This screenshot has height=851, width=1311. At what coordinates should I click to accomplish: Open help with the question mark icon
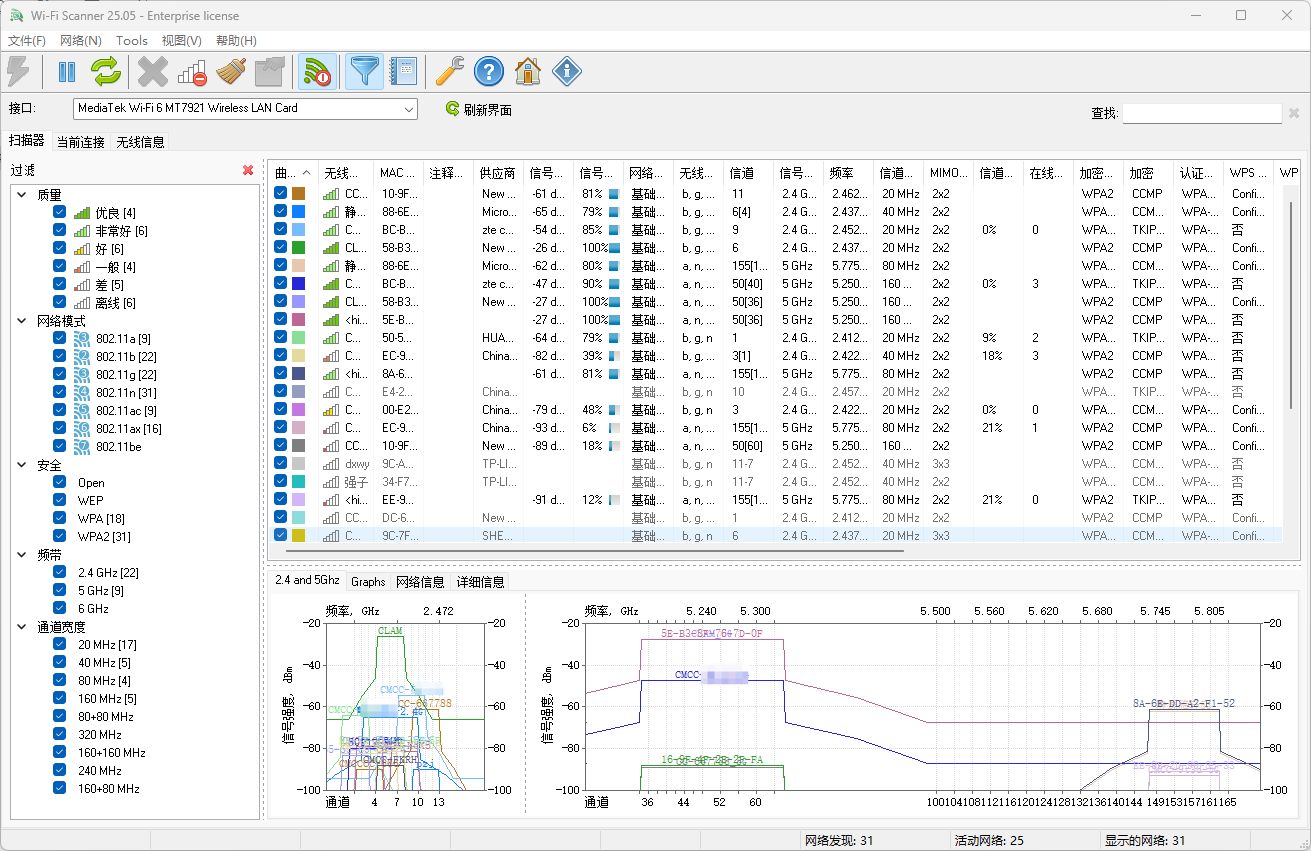(x=488, y=71)
